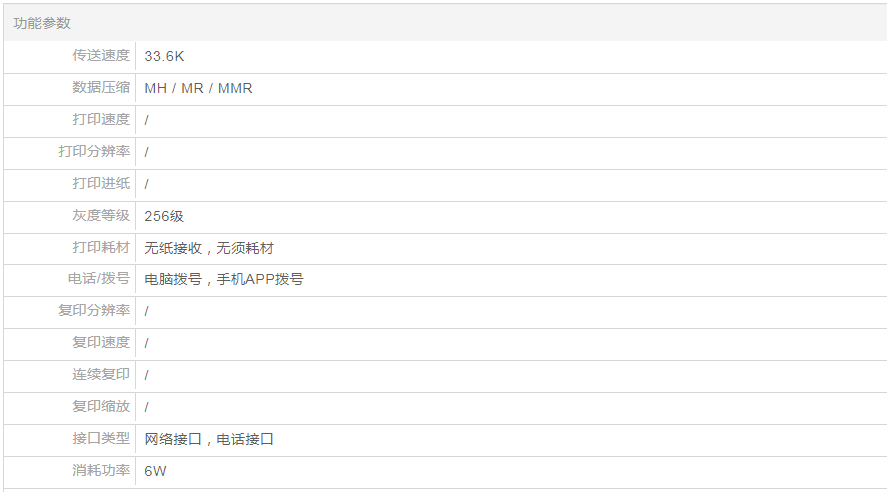Click the 打印速度 row label
The width and height of the screenshot is (890, 492).
(x=100, y=120)
